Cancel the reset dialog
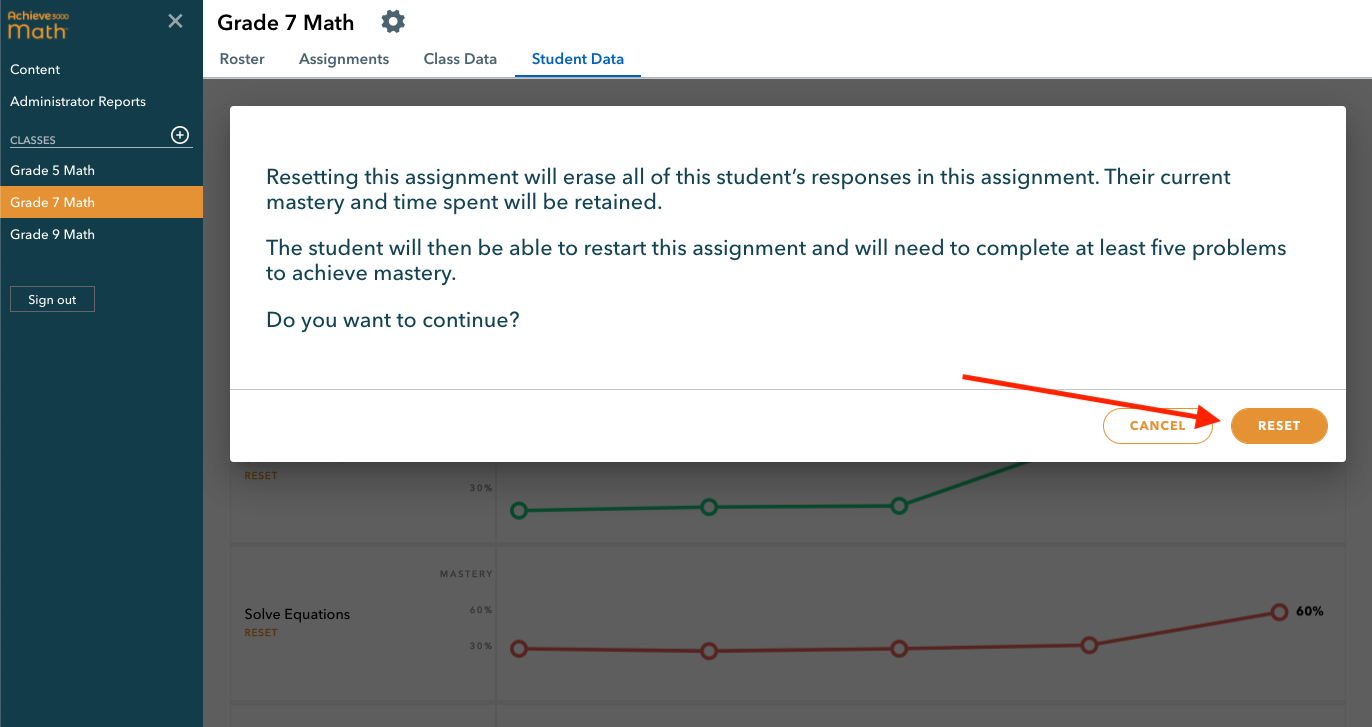This screenshot has height=727, width=1372. (x=1157, y=425)
